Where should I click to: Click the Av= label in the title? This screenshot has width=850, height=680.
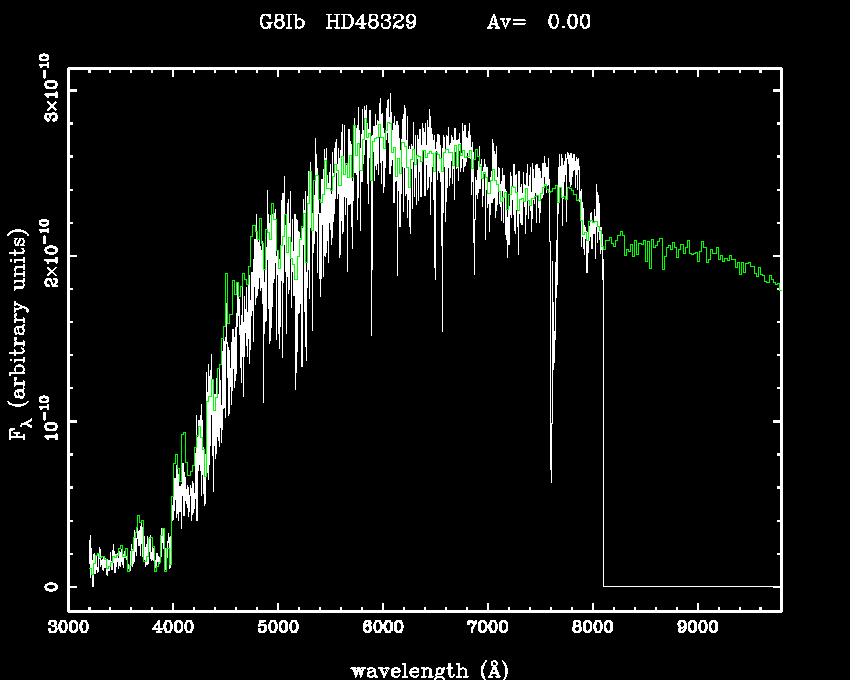tap(506, 22)
